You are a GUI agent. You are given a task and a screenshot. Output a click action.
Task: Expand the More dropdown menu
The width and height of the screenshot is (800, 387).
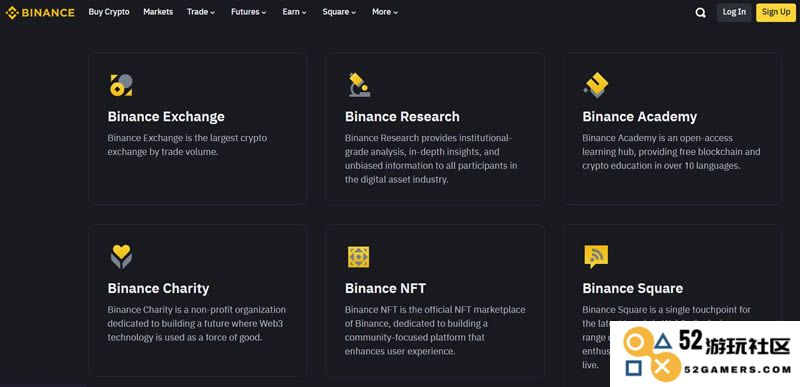(x=385, y=12)
